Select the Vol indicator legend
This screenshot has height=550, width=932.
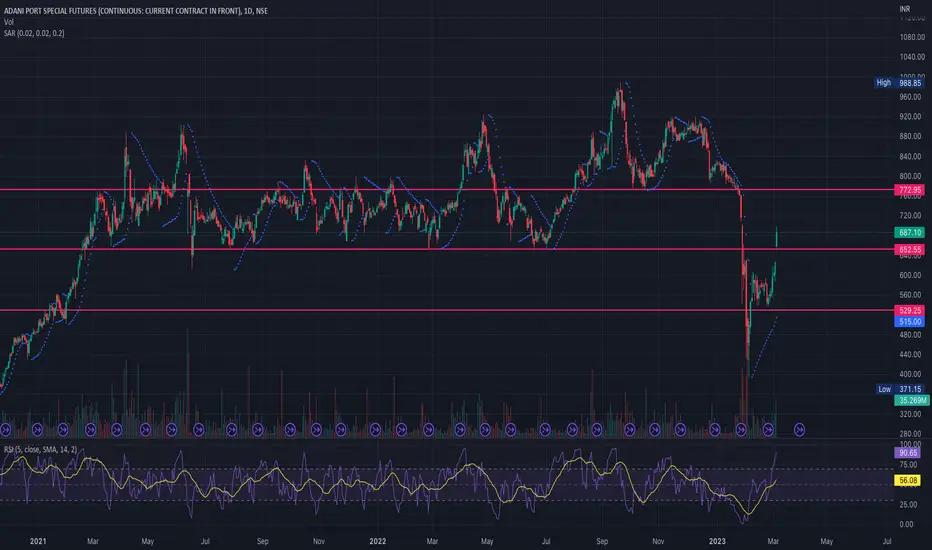[x=9, y=22]
